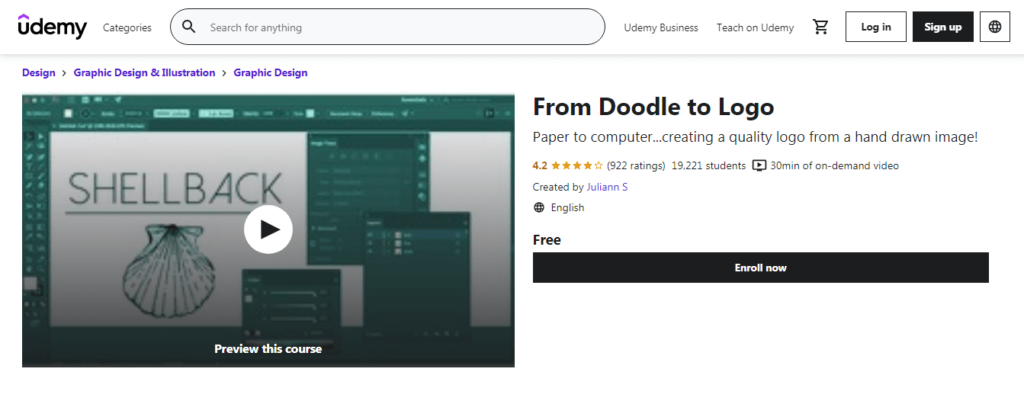Click the magnifier search icon
Screen dimensions: 1024x404
point(188,28)
